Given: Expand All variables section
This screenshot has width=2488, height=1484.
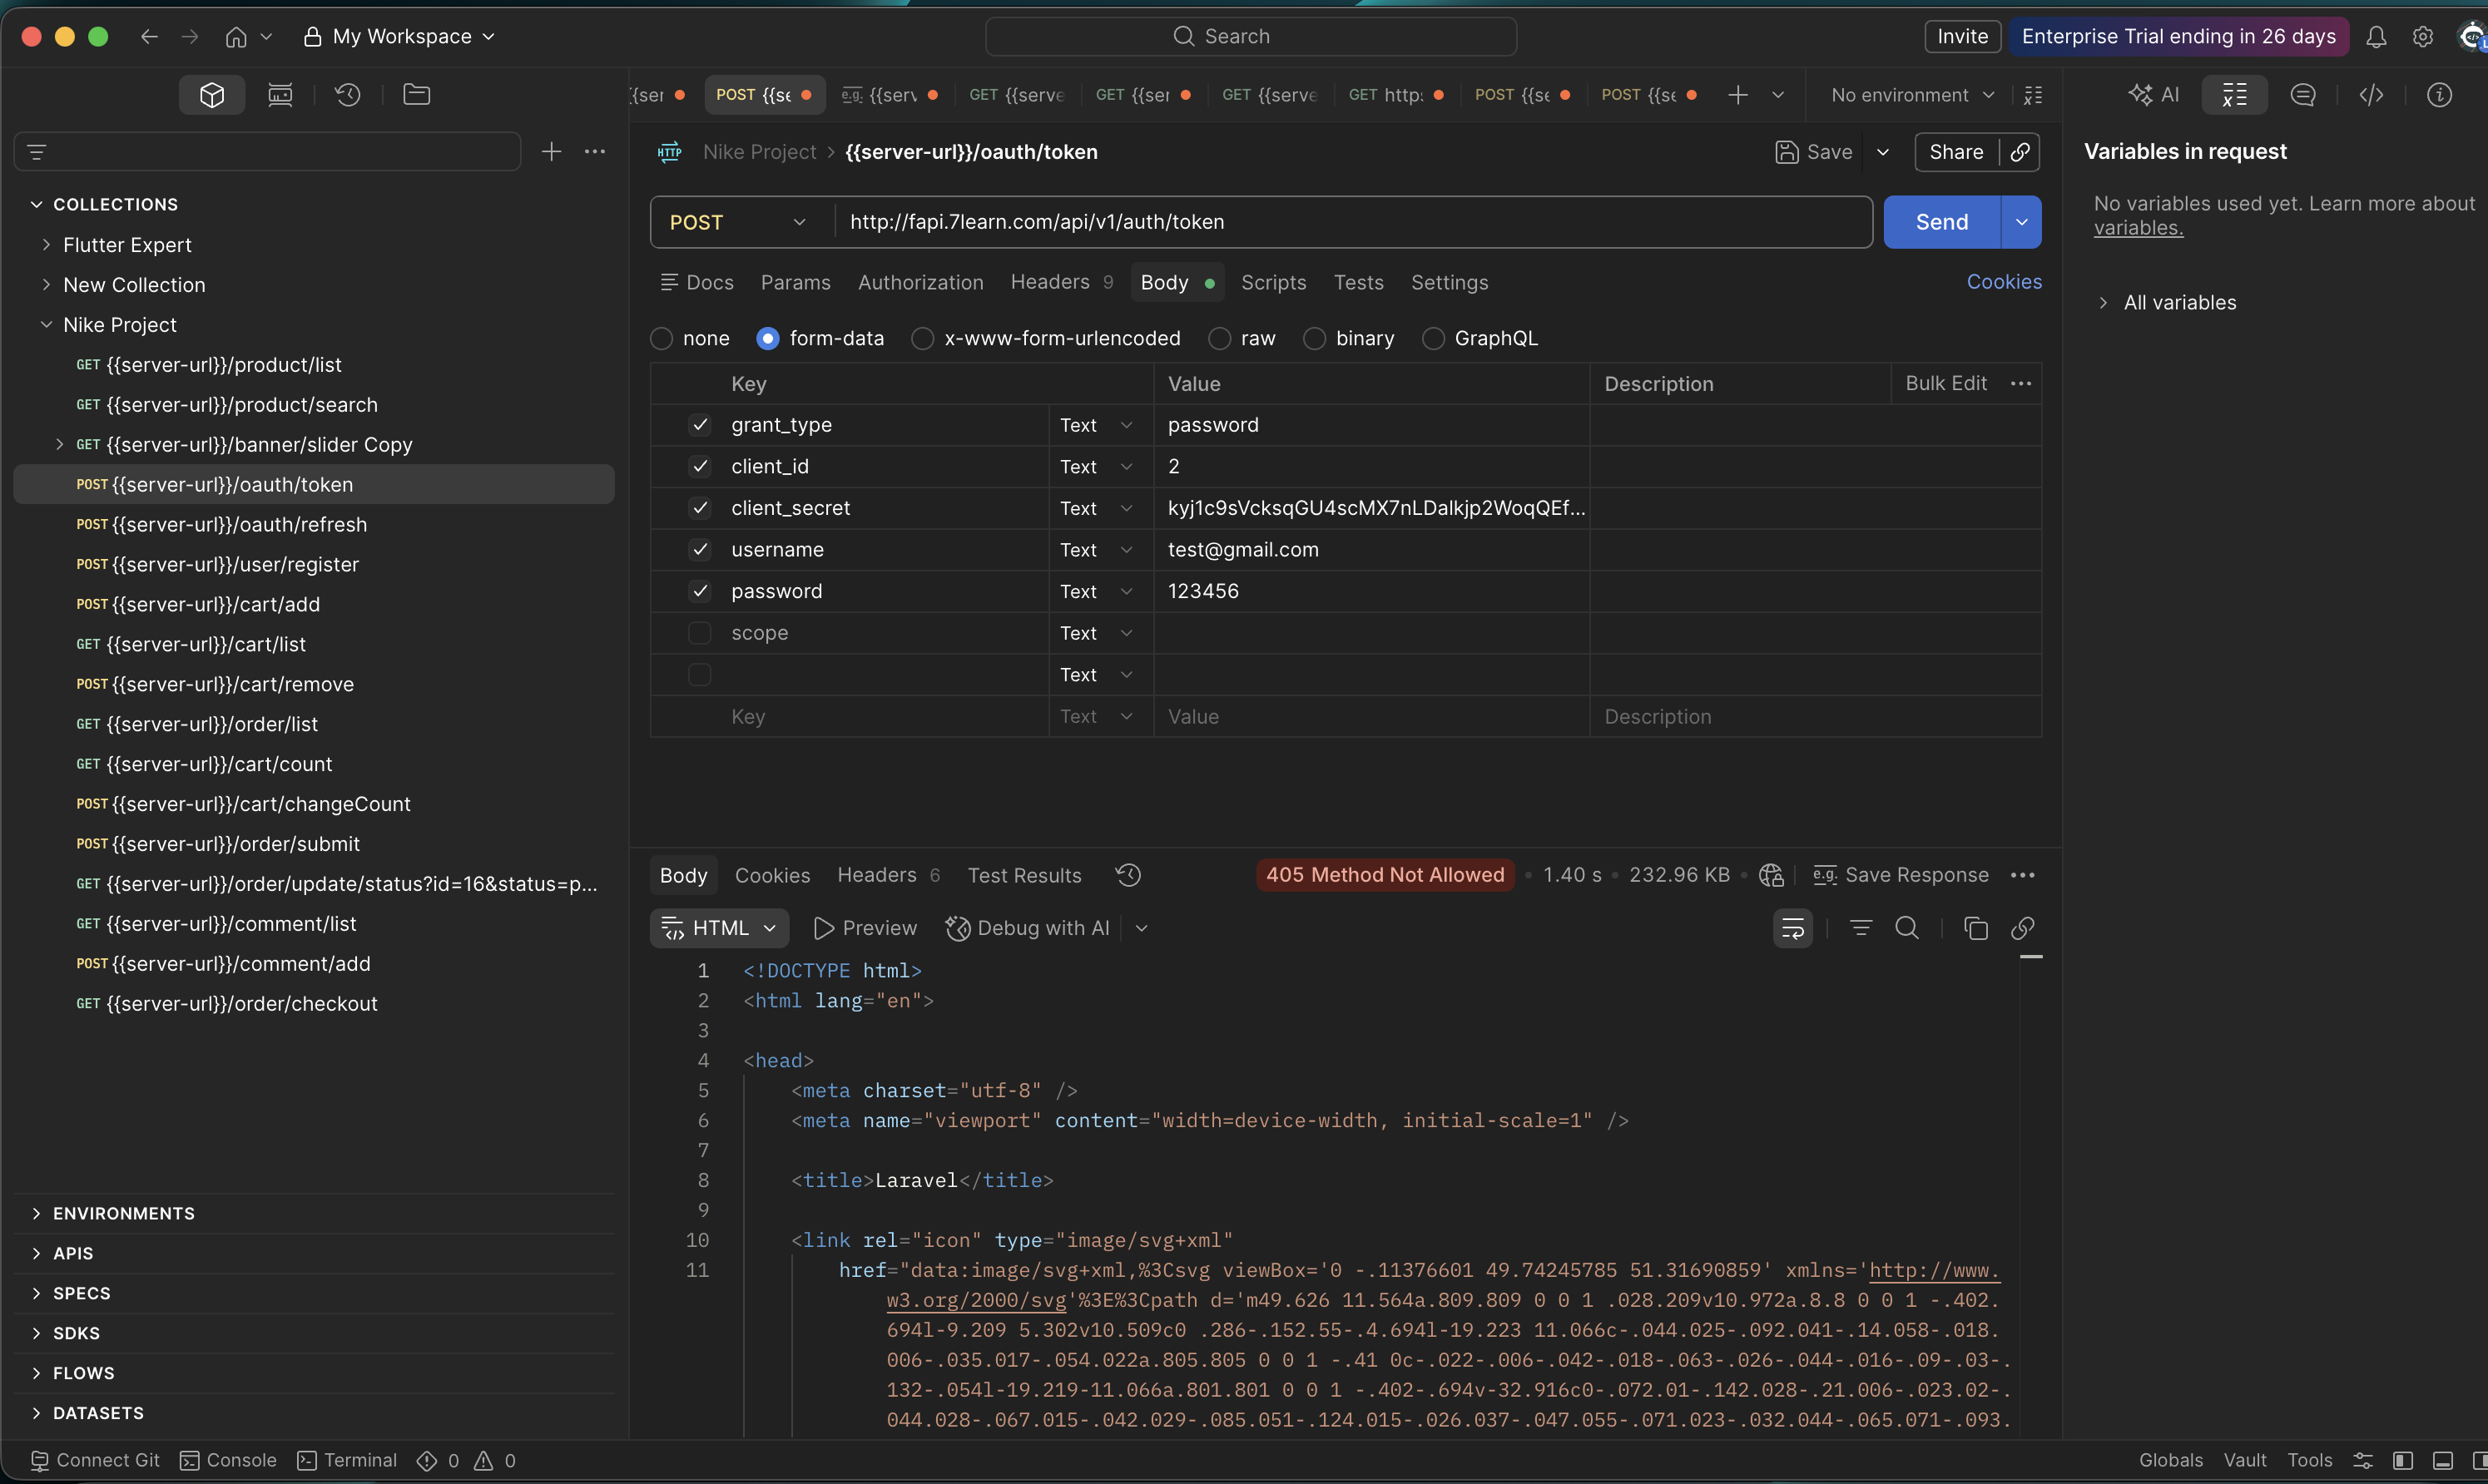Looking at the screenshot, I should click(x=2102, y=303).
